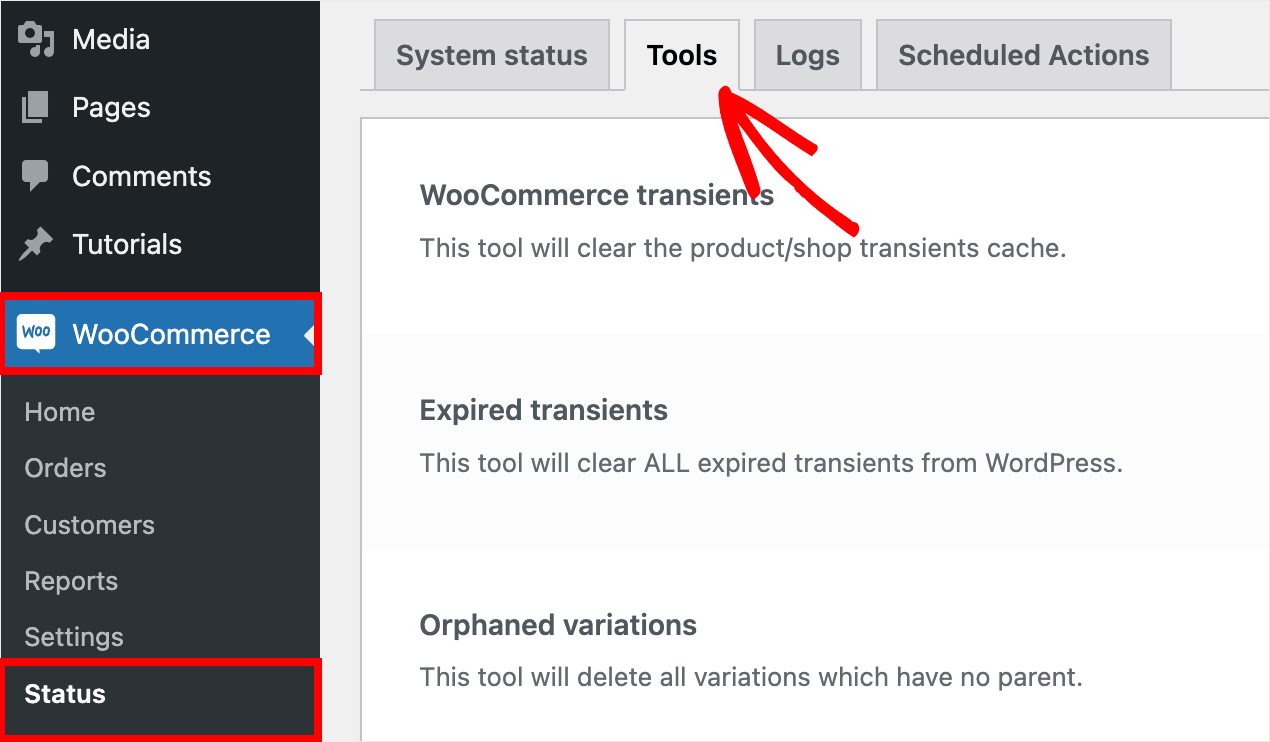The width and height of the screenshot is (1270, 742).
Task: Open the Orders page
Action: [65, 468]
